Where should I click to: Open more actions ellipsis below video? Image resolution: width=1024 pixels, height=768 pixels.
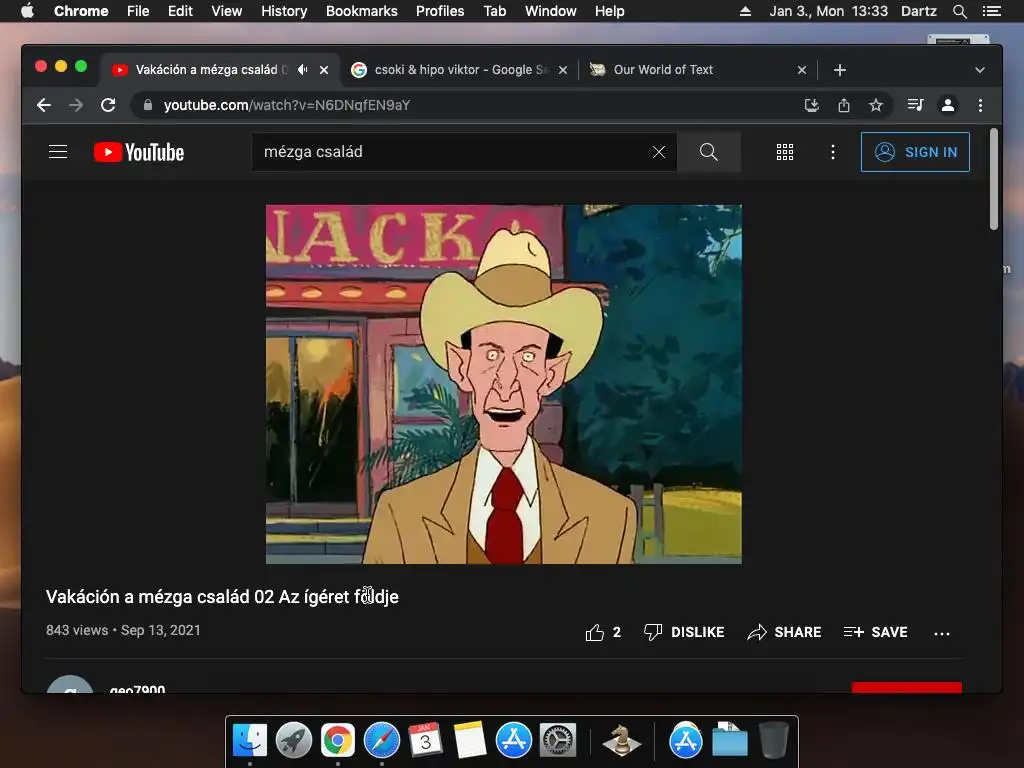click(x=942, y=633)
